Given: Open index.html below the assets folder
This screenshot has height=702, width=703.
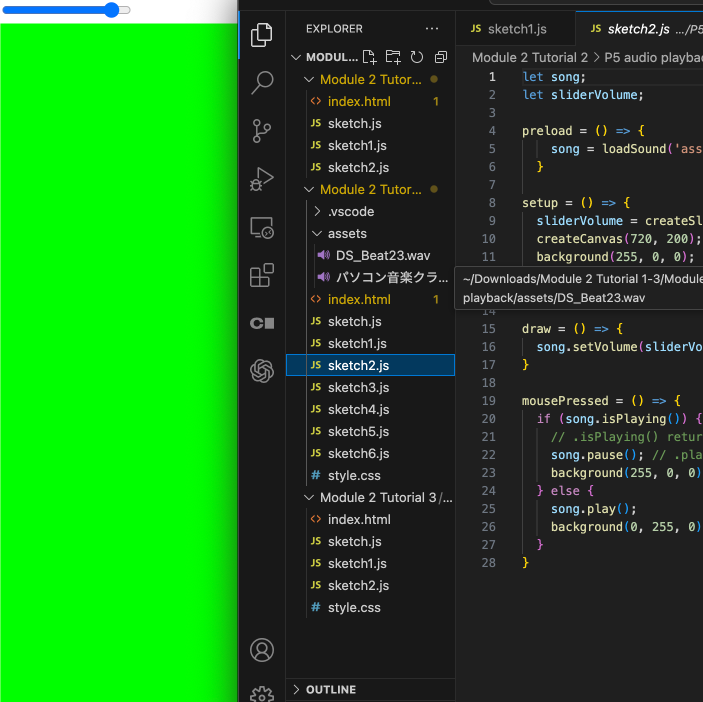Looking at the screenshot, I should click(x=370, y=299).
